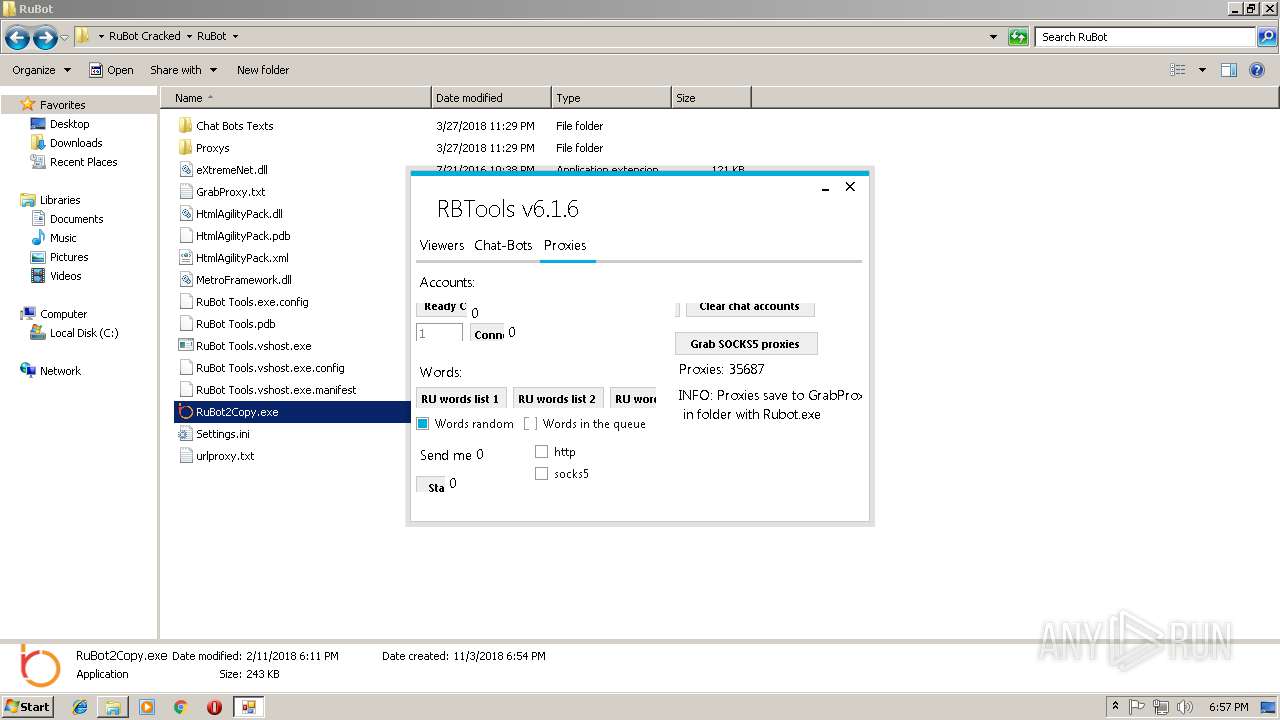This screenshot has height=720, width=1280.
Task: Click Open in Explorer toolbar
Action: click(111, 70)
